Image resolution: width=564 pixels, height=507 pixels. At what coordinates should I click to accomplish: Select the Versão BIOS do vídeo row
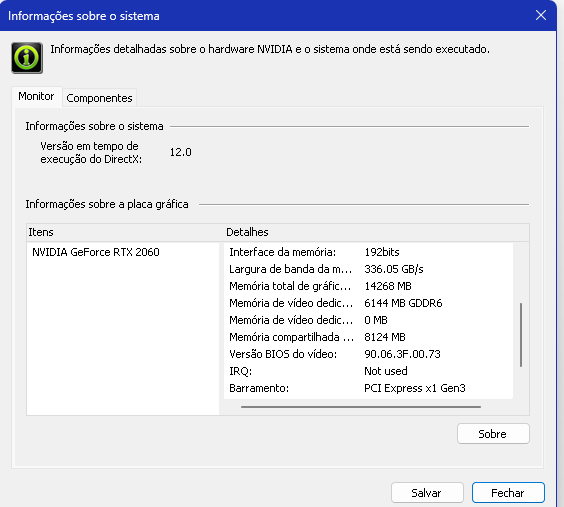pyautogui.click(x=368, y=354)
